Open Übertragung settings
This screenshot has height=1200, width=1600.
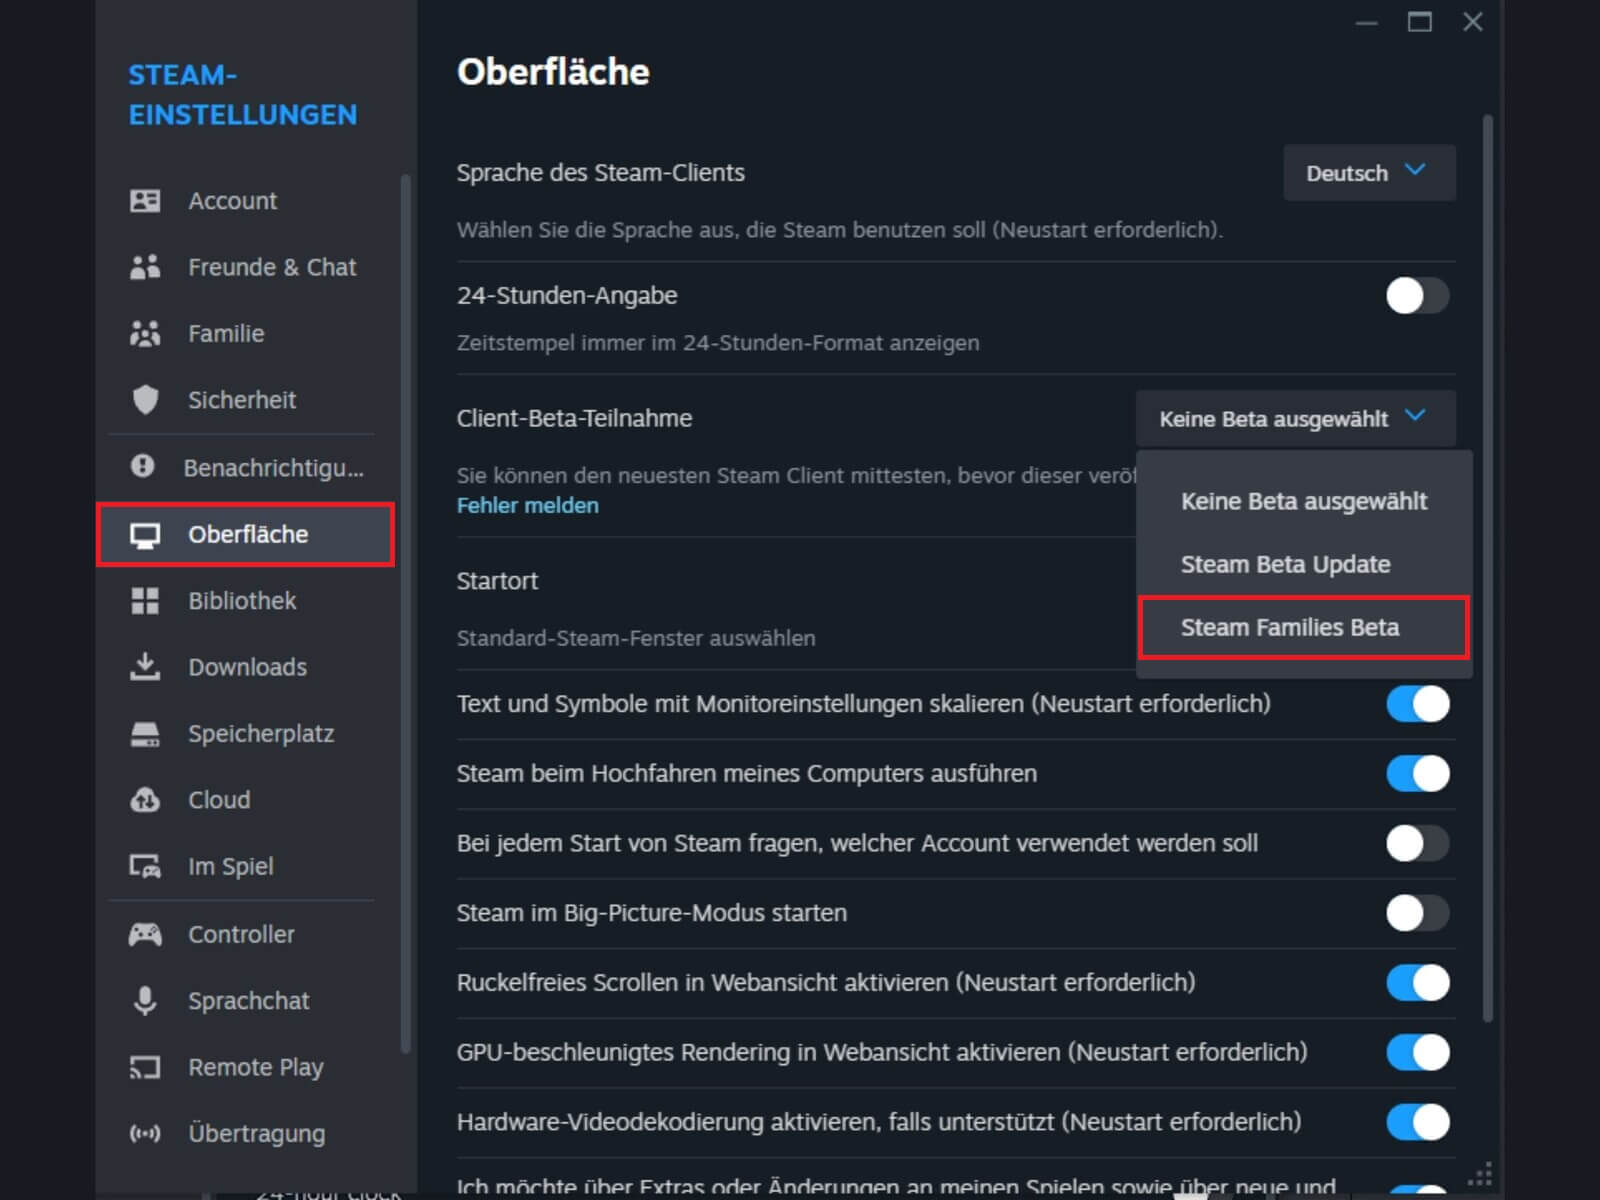click(x=245, y=1134)
